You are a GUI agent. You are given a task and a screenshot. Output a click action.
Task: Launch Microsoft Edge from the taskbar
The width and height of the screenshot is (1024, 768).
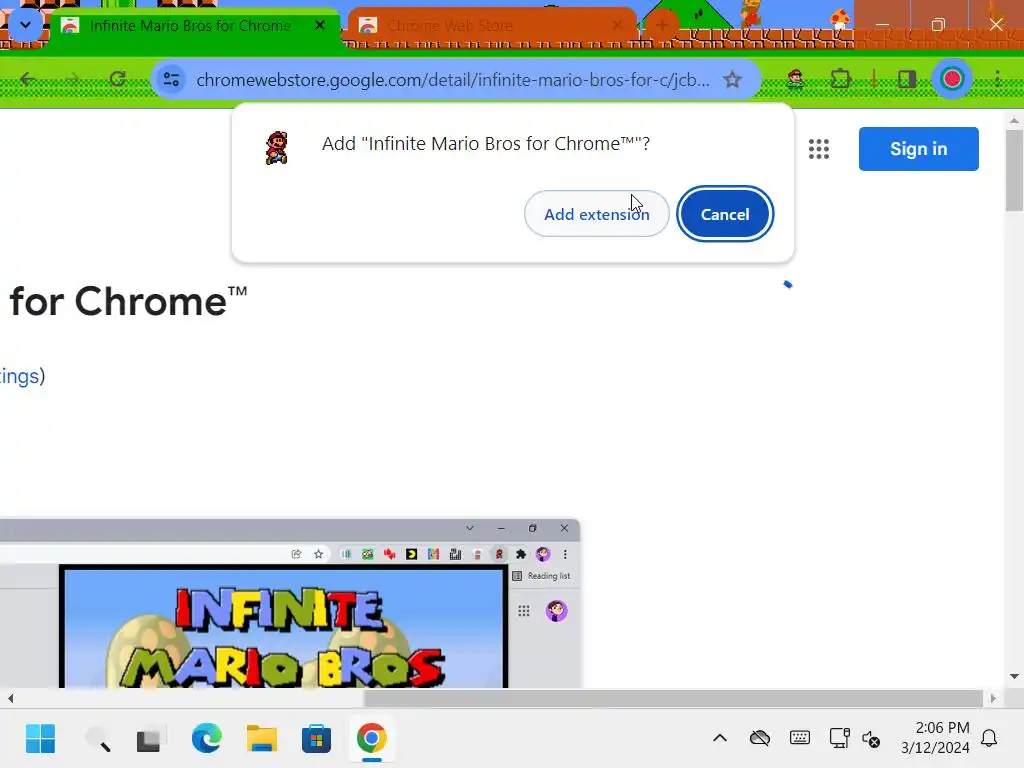point(206,739)
